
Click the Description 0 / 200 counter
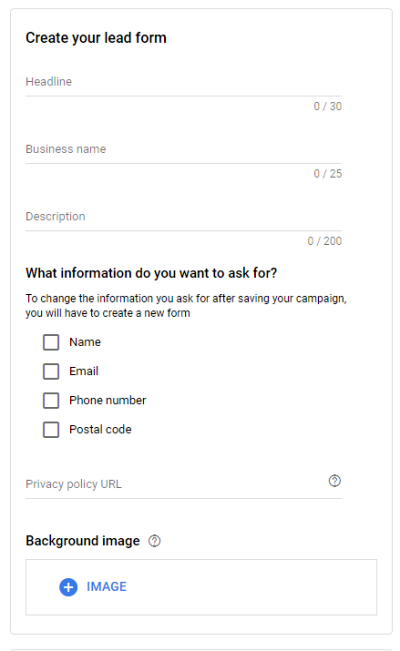click(325, 241)
